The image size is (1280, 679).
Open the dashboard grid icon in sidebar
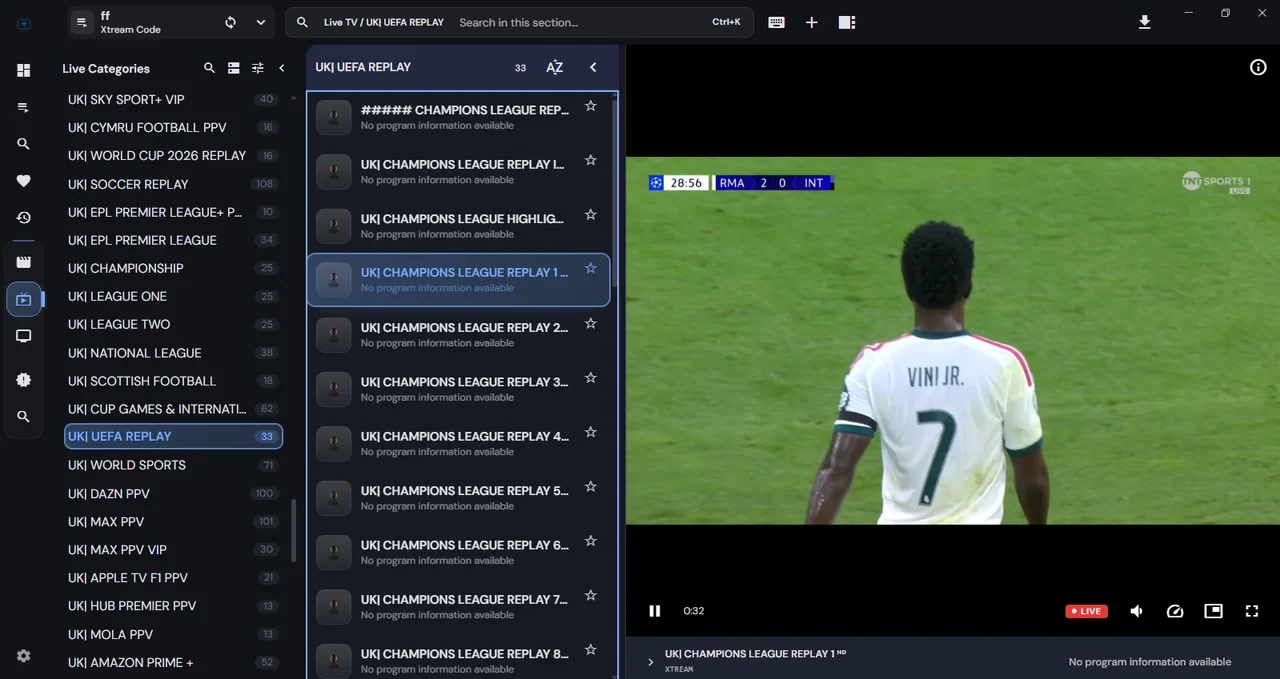(x=24, y=70)
